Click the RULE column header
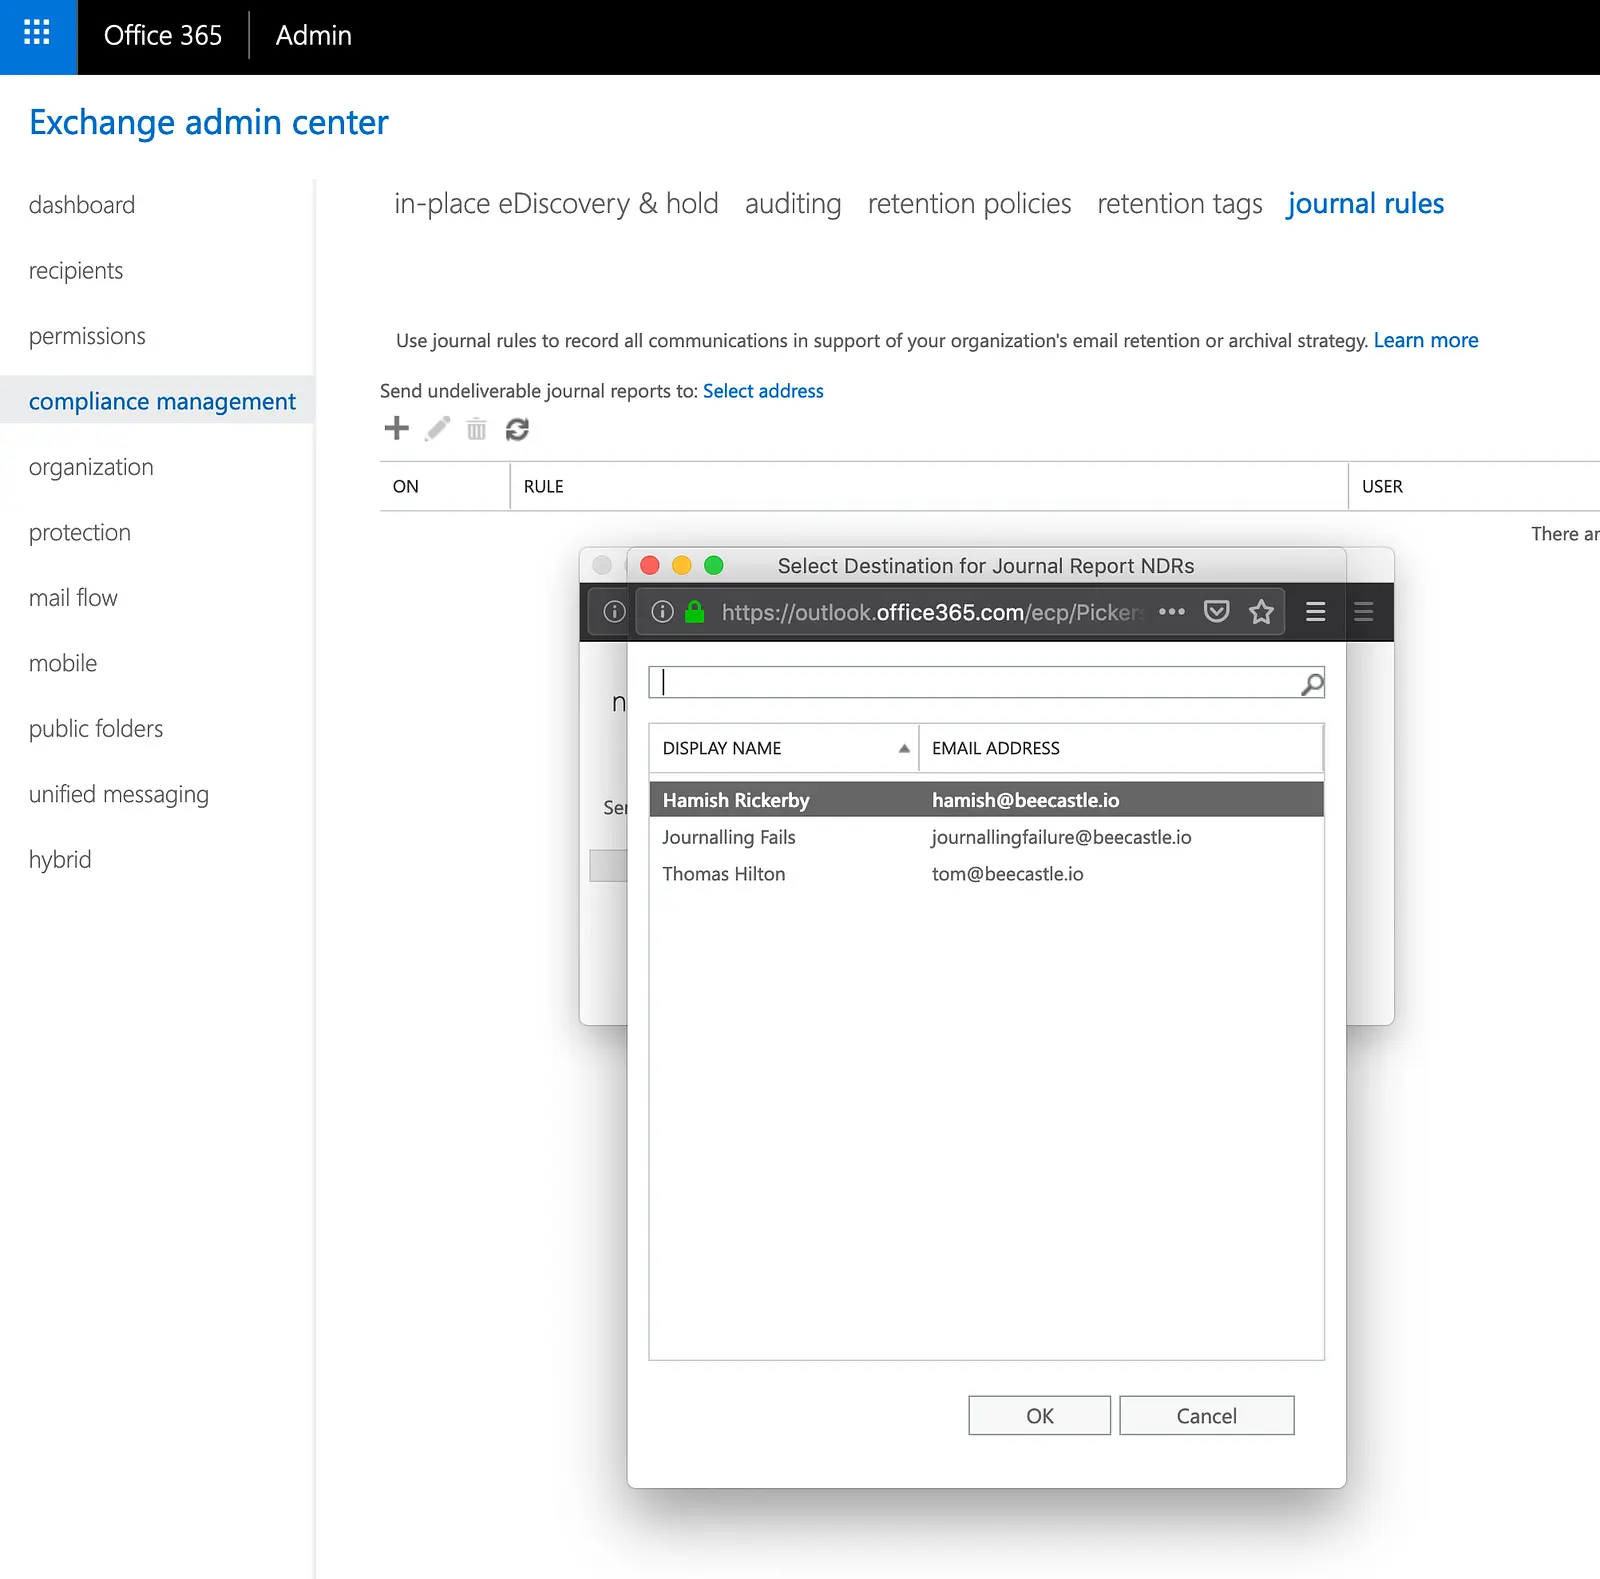 click(929, 486)
